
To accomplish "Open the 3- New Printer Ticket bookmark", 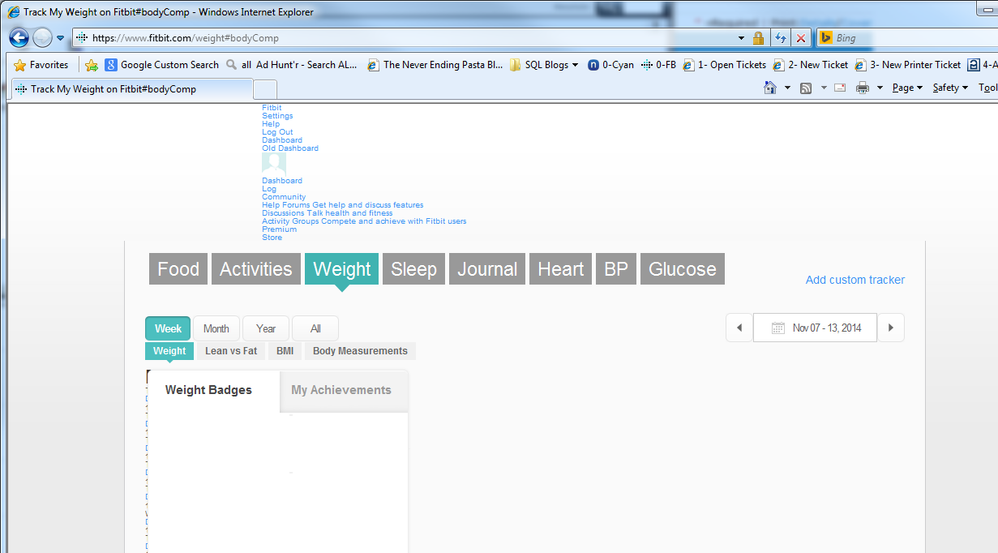I will [x=908, y=65].
